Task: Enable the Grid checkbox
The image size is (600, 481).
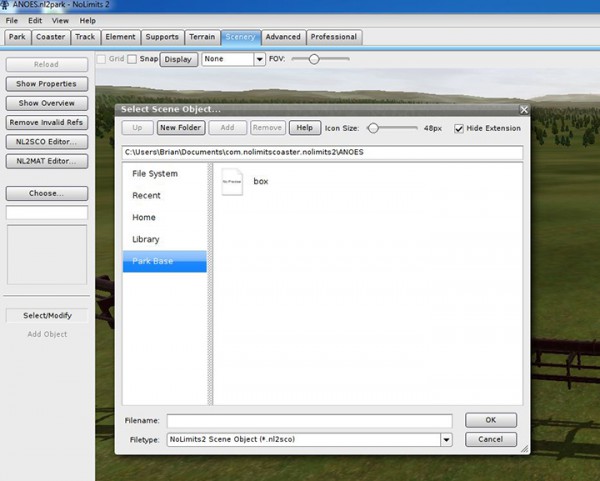Action: tap(103, 59)
